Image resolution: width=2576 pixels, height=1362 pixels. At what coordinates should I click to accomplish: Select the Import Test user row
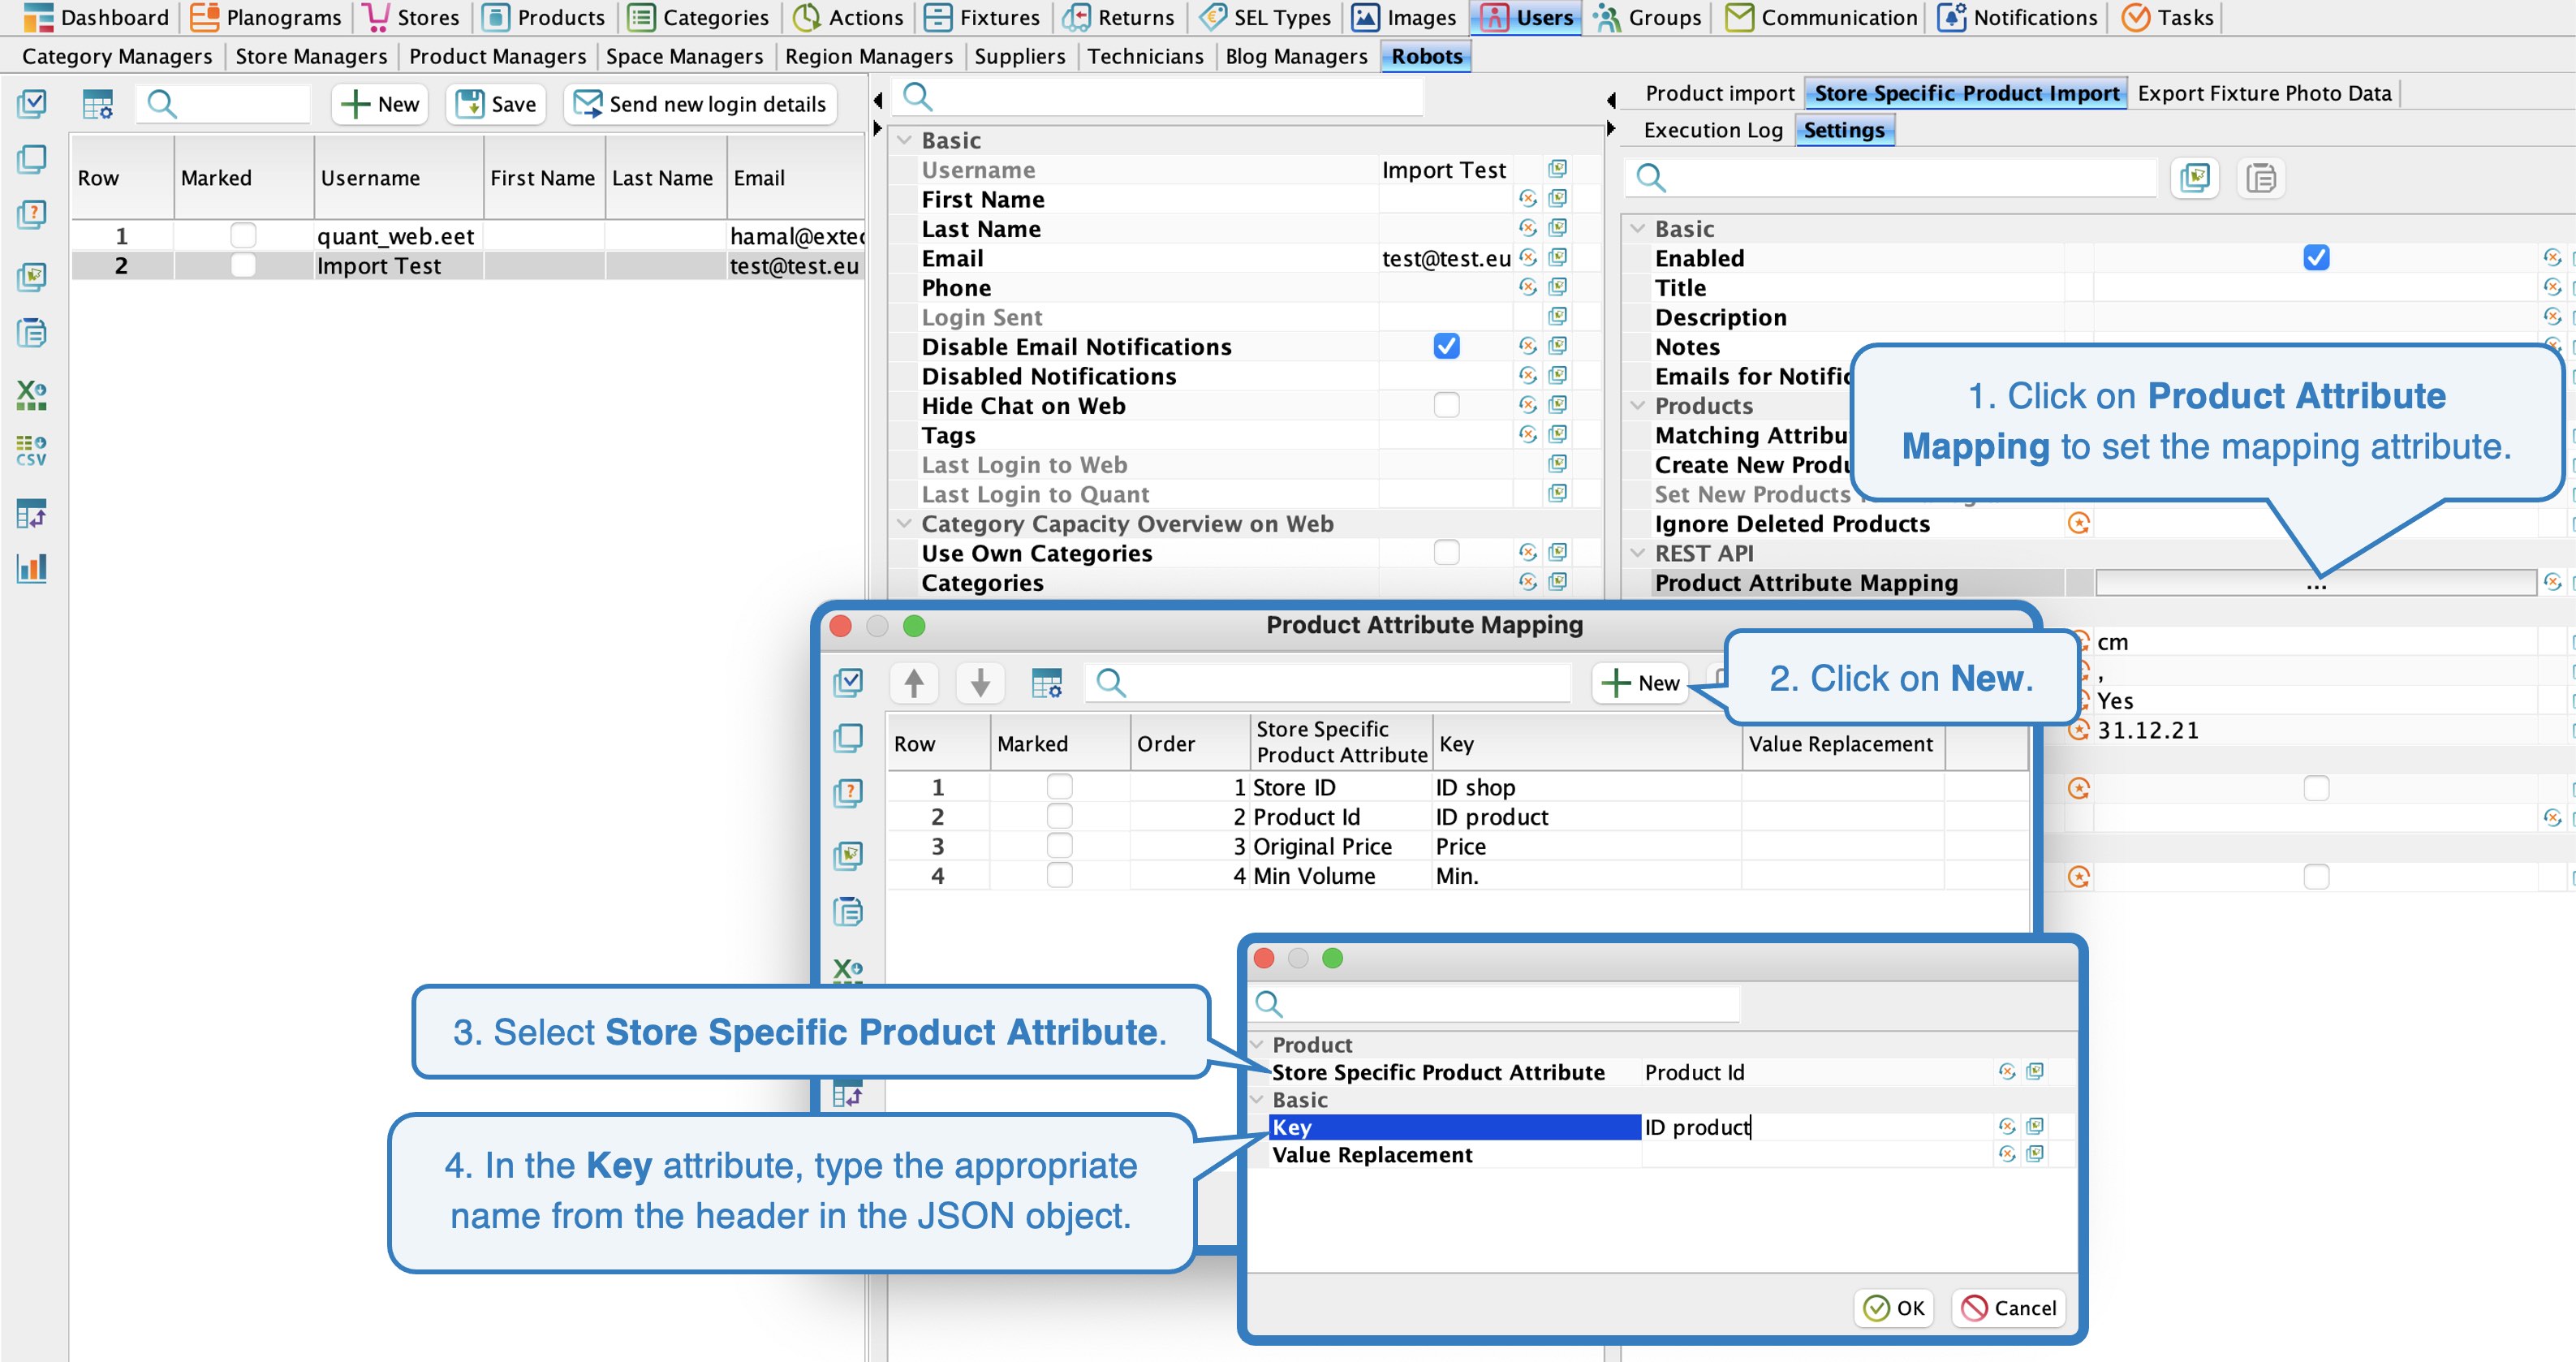(x=378, y=266)
